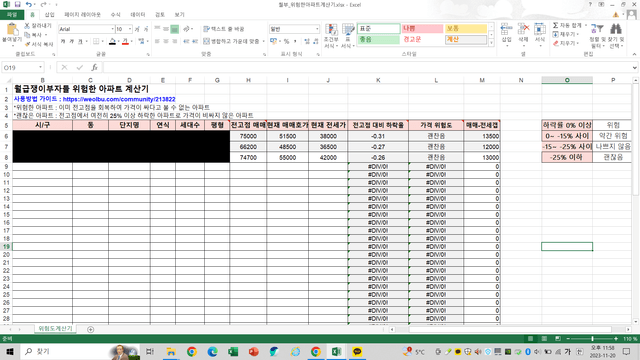Click the zoom slider handle
The width and height of the screenshot is (640, 360).
pyautogui.click(x=592, y=339)
